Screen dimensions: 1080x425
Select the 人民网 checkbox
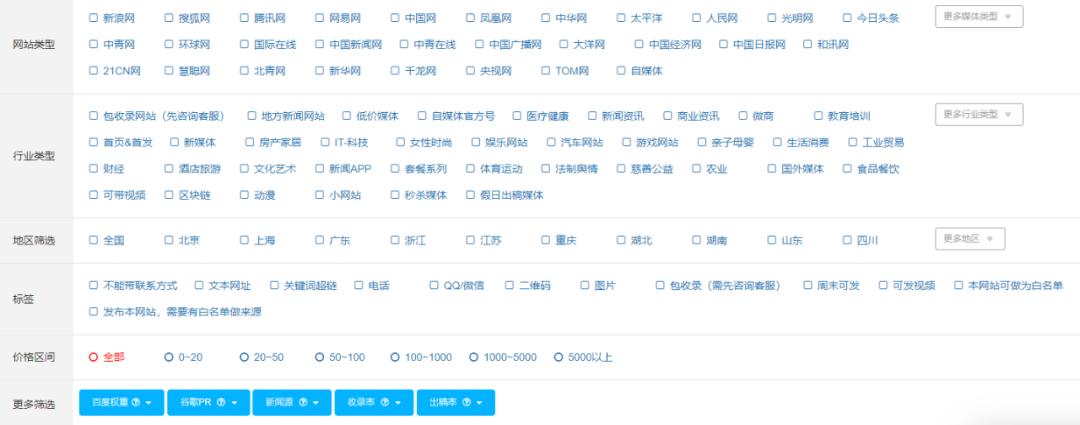point(696,18)
